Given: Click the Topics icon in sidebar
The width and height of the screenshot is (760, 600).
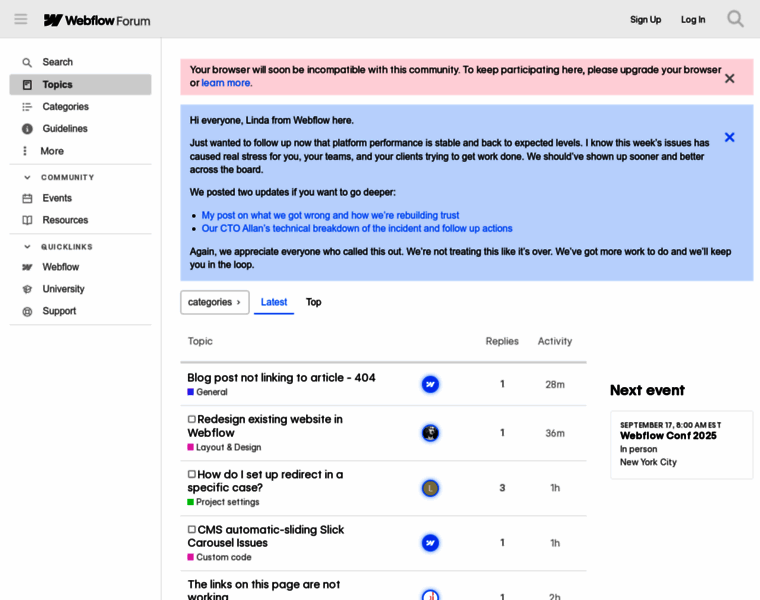Looking at the screenshot, I should pos(27,85).
